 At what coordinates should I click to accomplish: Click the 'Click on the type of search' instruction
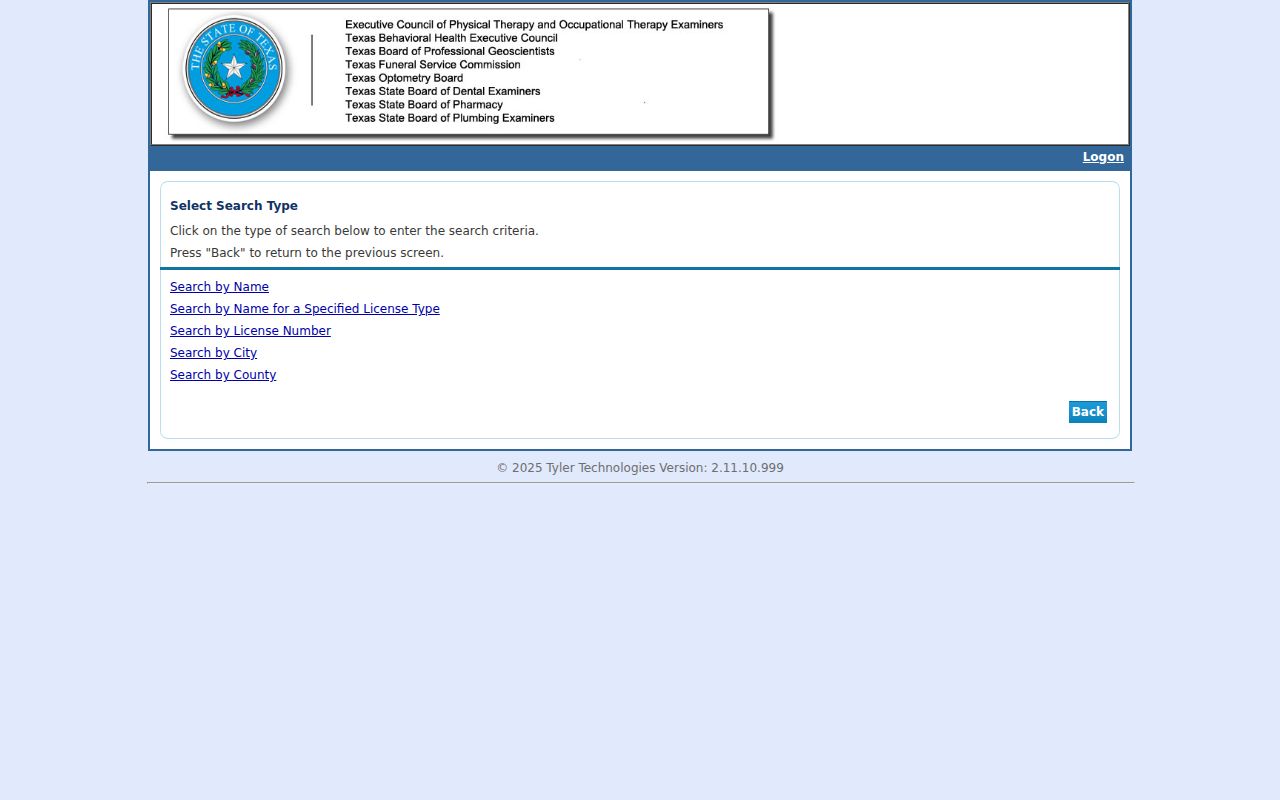click(354, 231)
